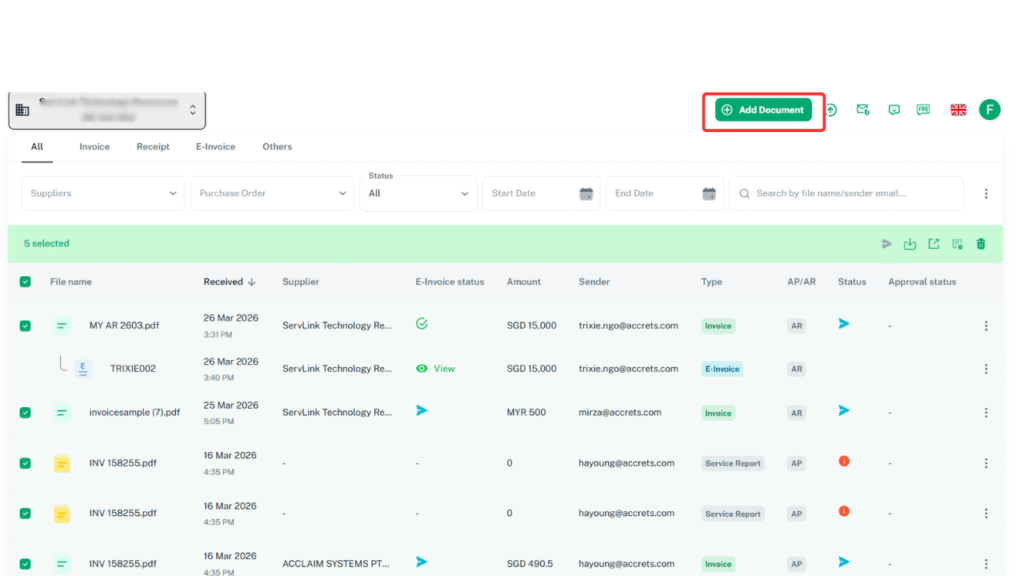Toggle the select-all checkbox in table header
The image size is (1024, 576).
(25, 282)
